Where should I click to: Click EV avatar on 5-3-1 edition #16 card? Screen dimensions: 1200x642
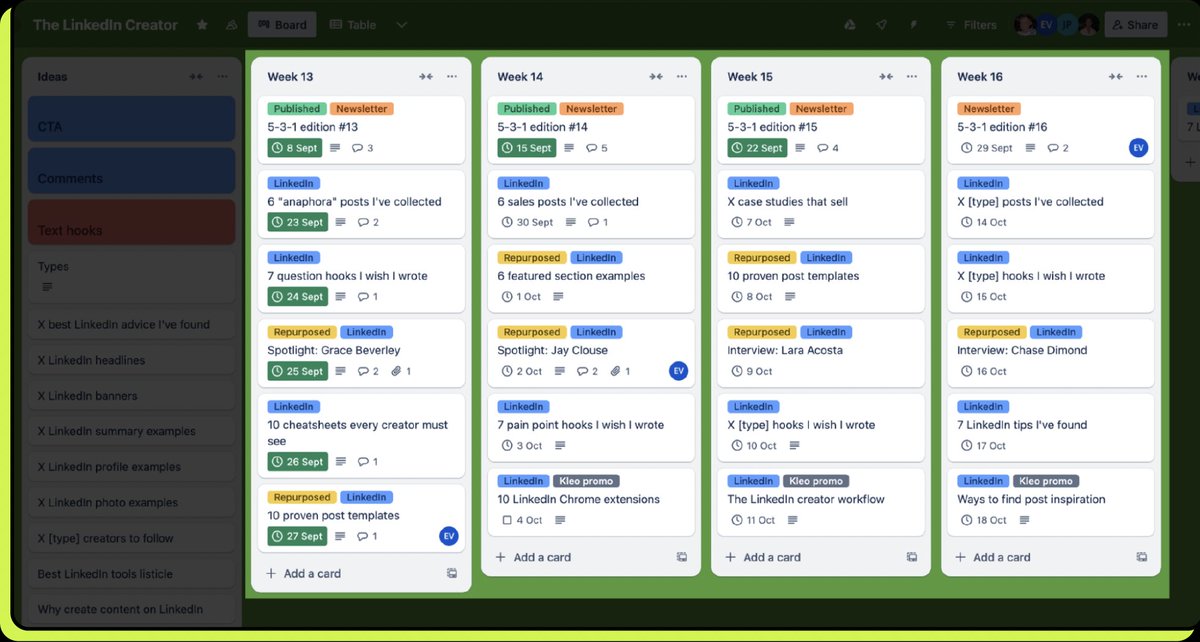click(1138, 148)
